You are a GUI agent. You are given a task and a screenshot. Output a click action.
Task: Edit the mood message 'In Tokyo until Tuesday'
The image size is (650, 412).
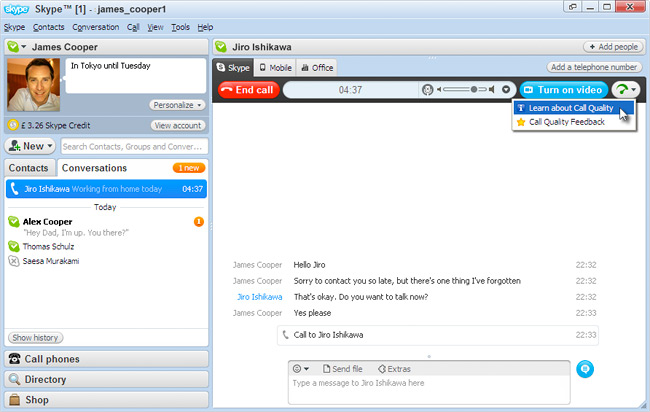coord(136,75)
